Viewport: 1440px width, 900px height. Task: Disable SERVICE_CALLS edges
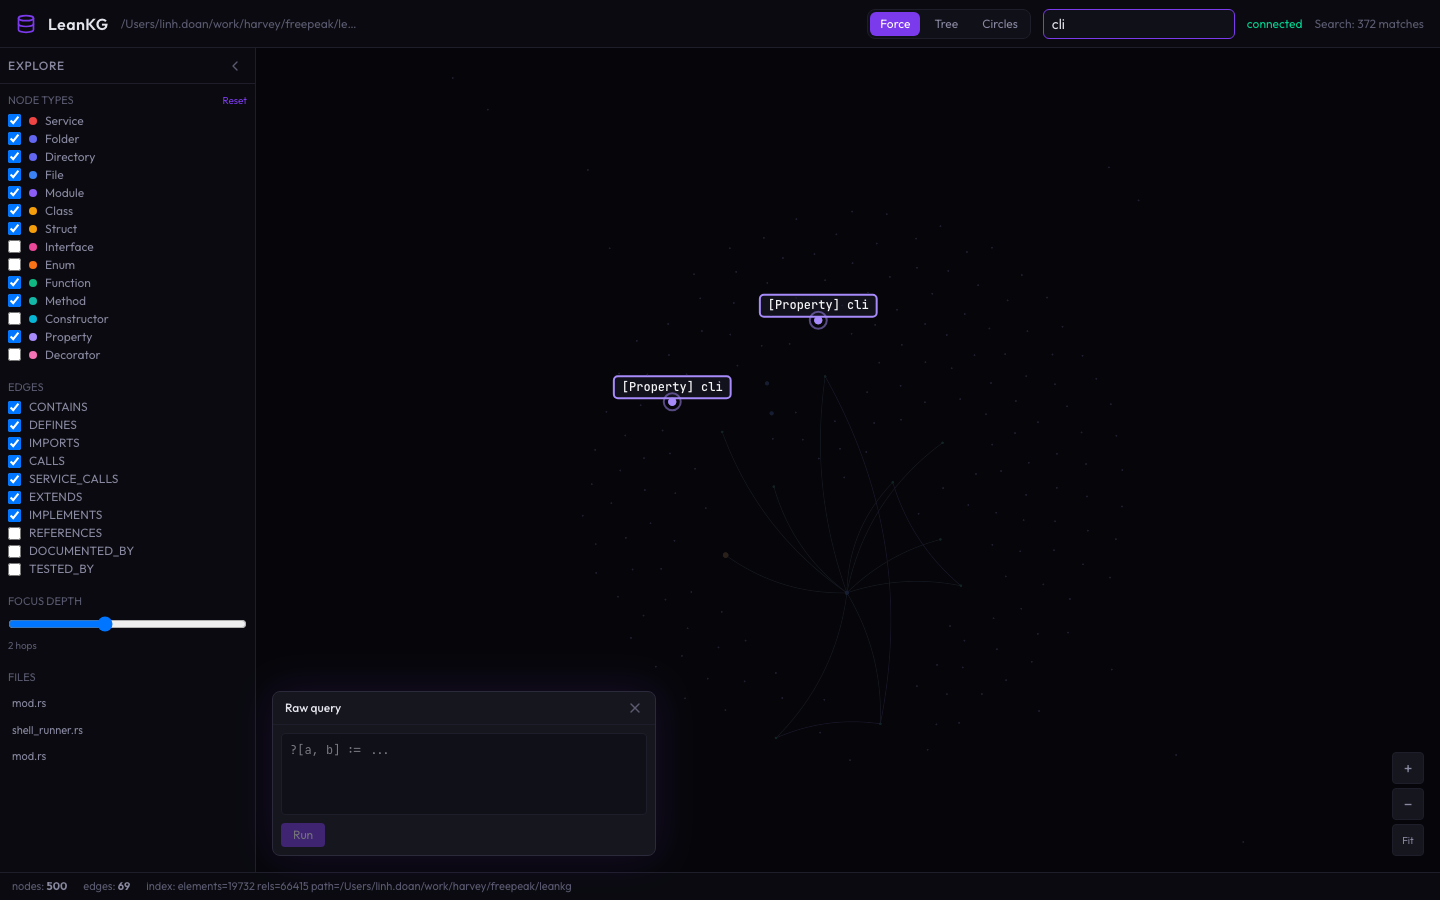14,479
